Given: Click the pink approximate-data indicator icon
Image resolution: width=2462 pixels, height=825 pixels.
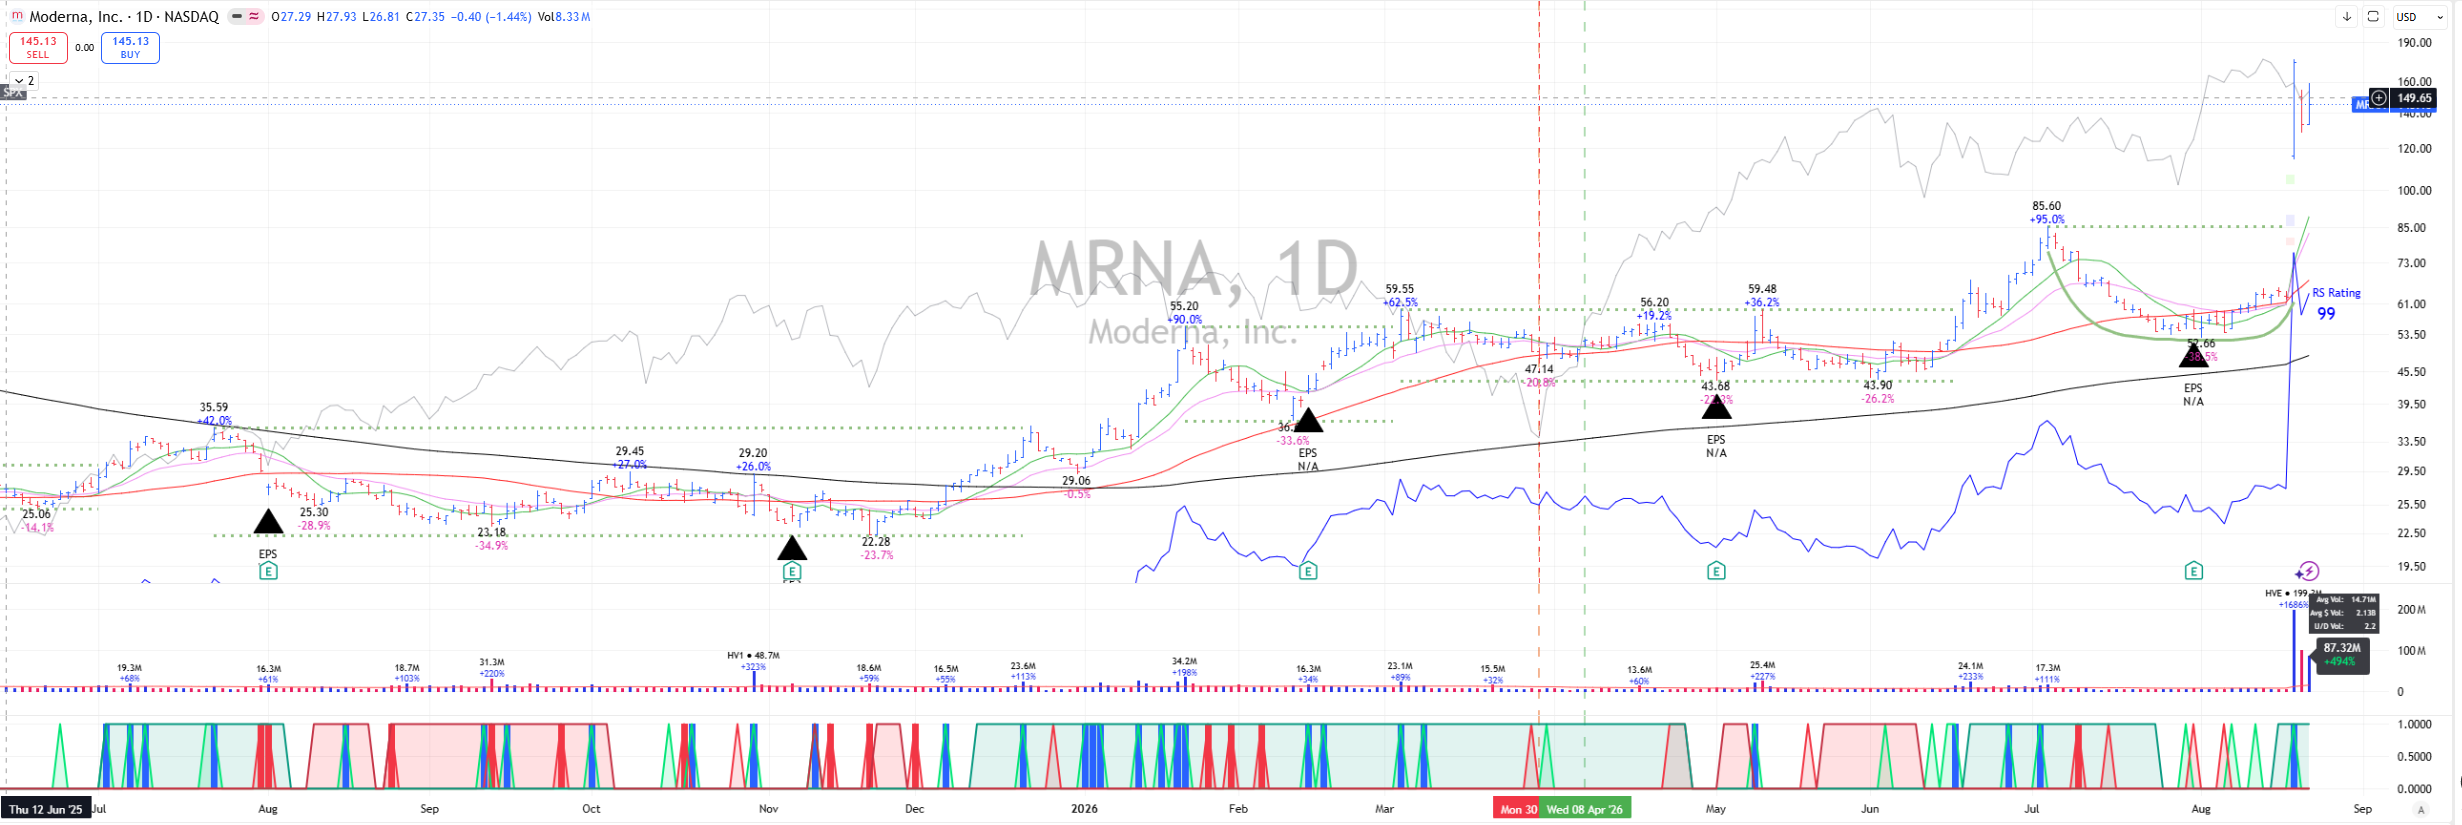Looking at the screenshot, I should click(x=254, y=17).
